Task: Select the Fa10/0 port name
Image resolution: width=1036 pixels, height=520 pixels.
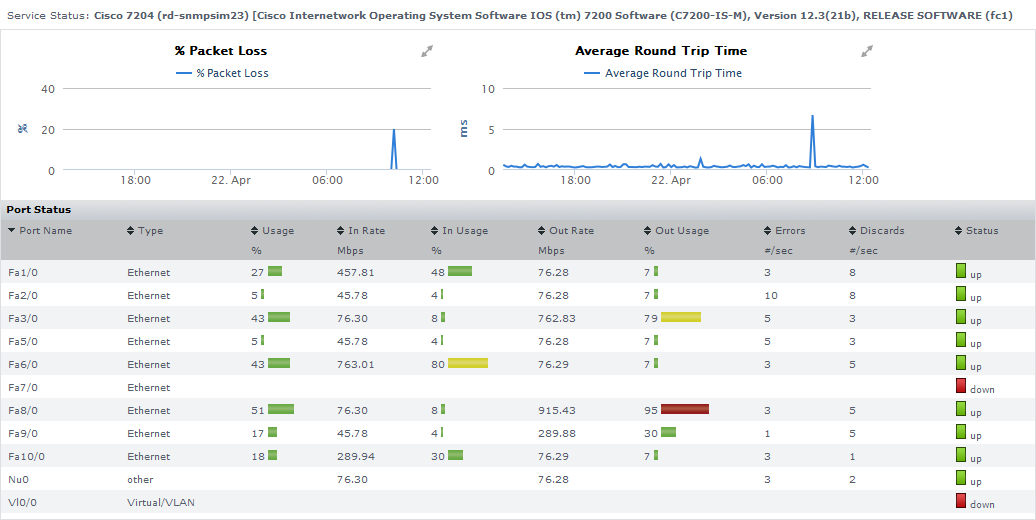Action: point(25,456)
